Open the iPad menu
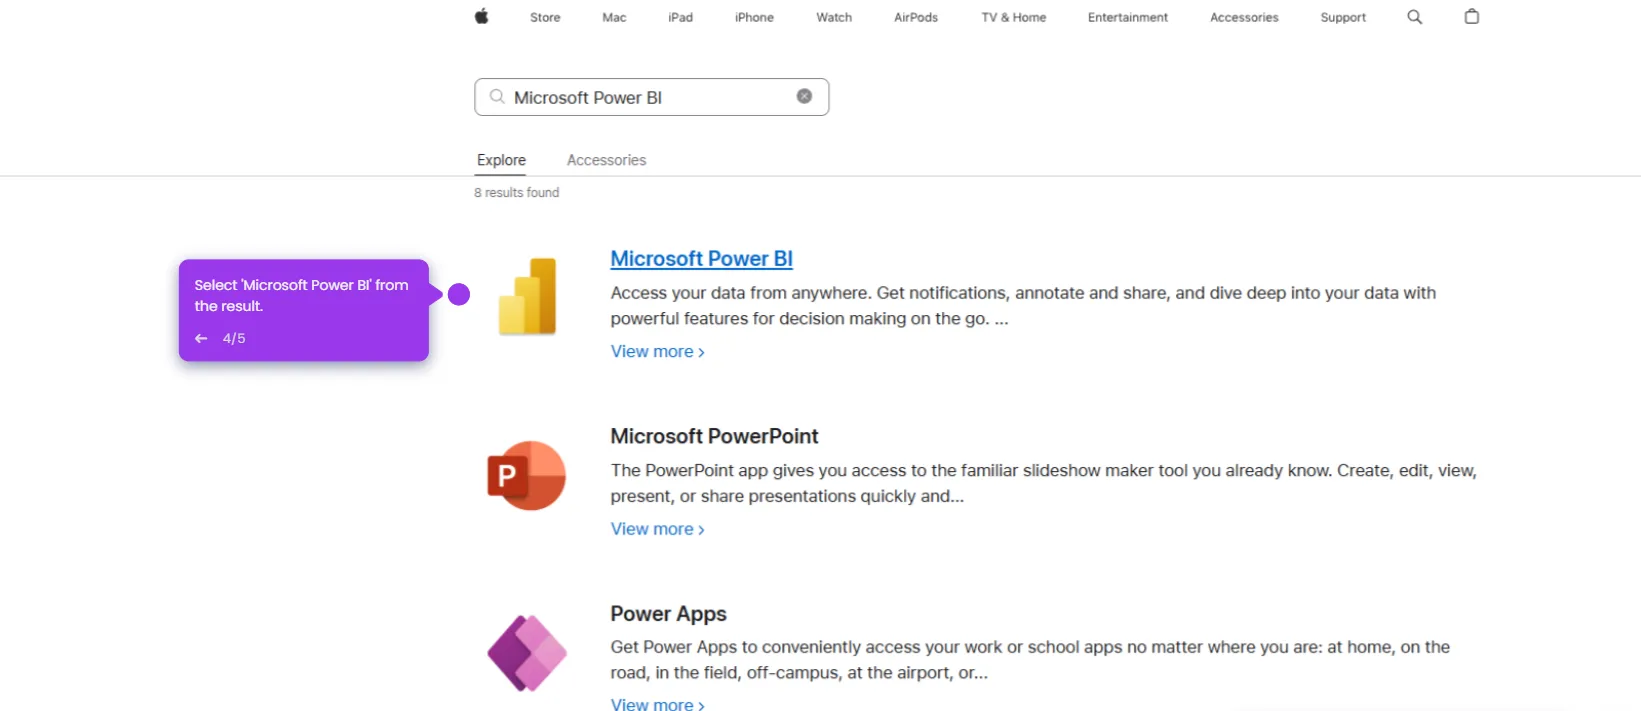 680,17
